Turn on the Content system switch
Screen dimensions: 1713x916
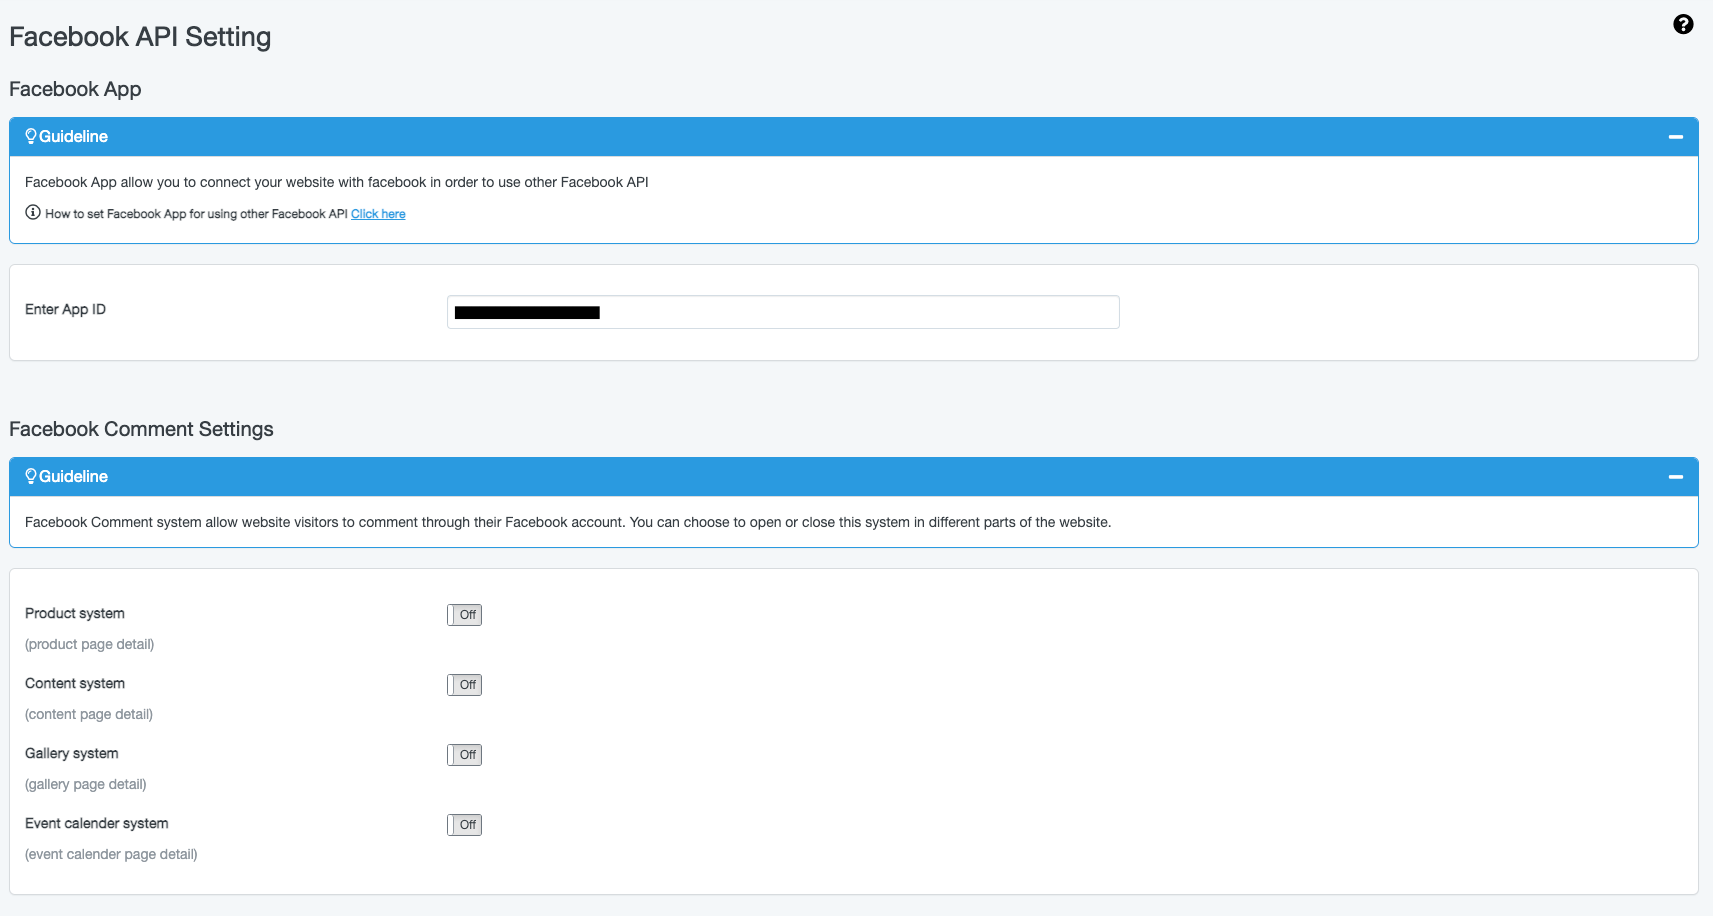coord(464,684)
